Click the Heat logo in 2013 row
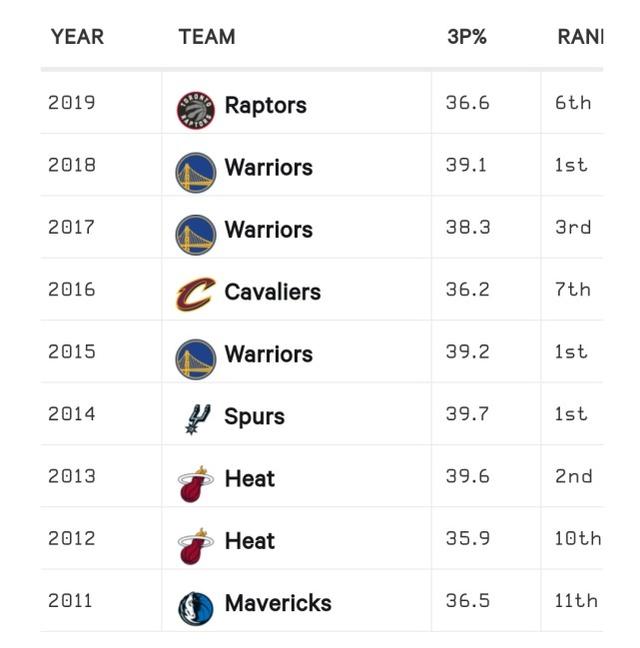 point(196,482)
